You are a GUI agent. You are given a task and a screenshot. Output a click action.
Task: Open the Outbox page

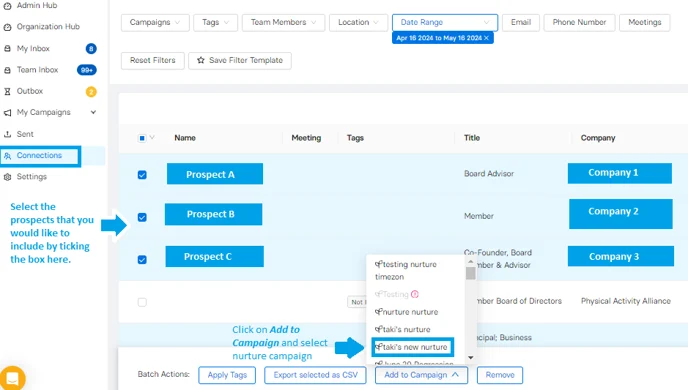(x=30, y=91)
